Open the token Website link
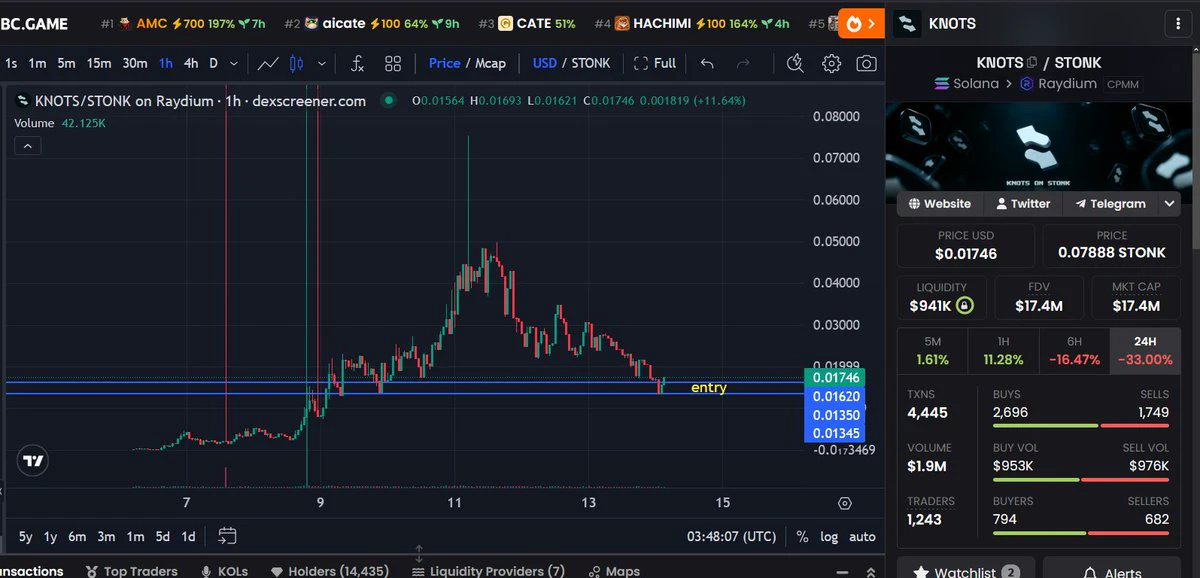 [x=940, y=203]
